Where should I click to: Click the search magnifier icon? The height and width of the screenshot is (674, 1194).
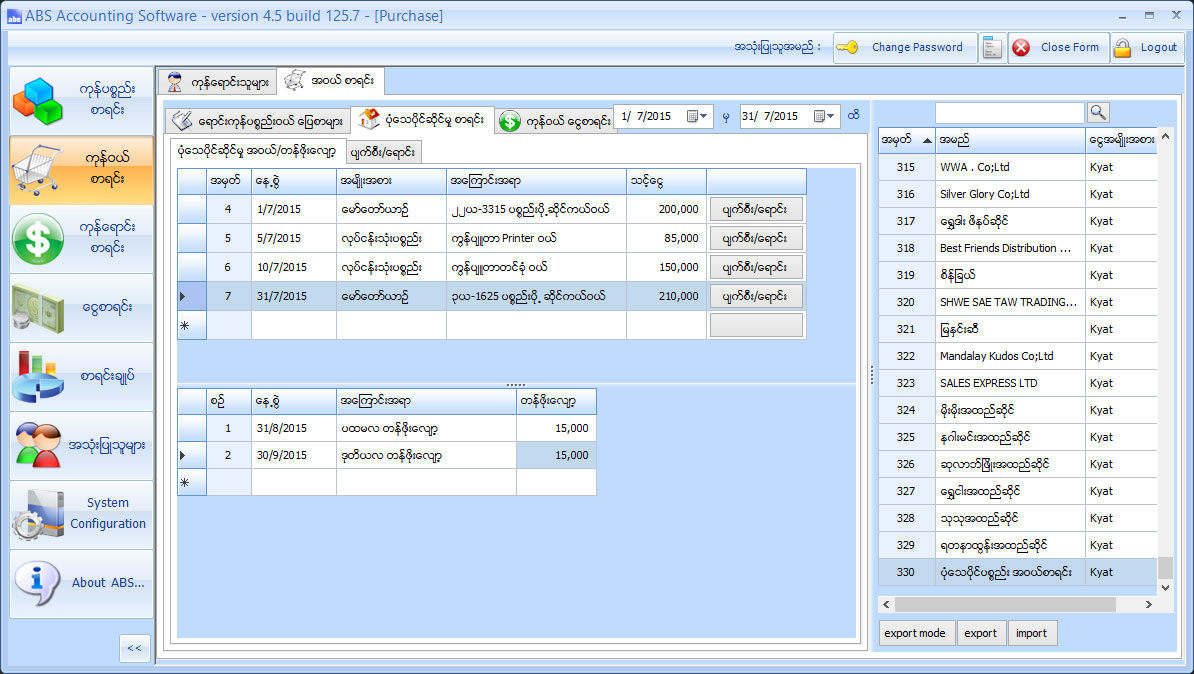point(1098,113)
